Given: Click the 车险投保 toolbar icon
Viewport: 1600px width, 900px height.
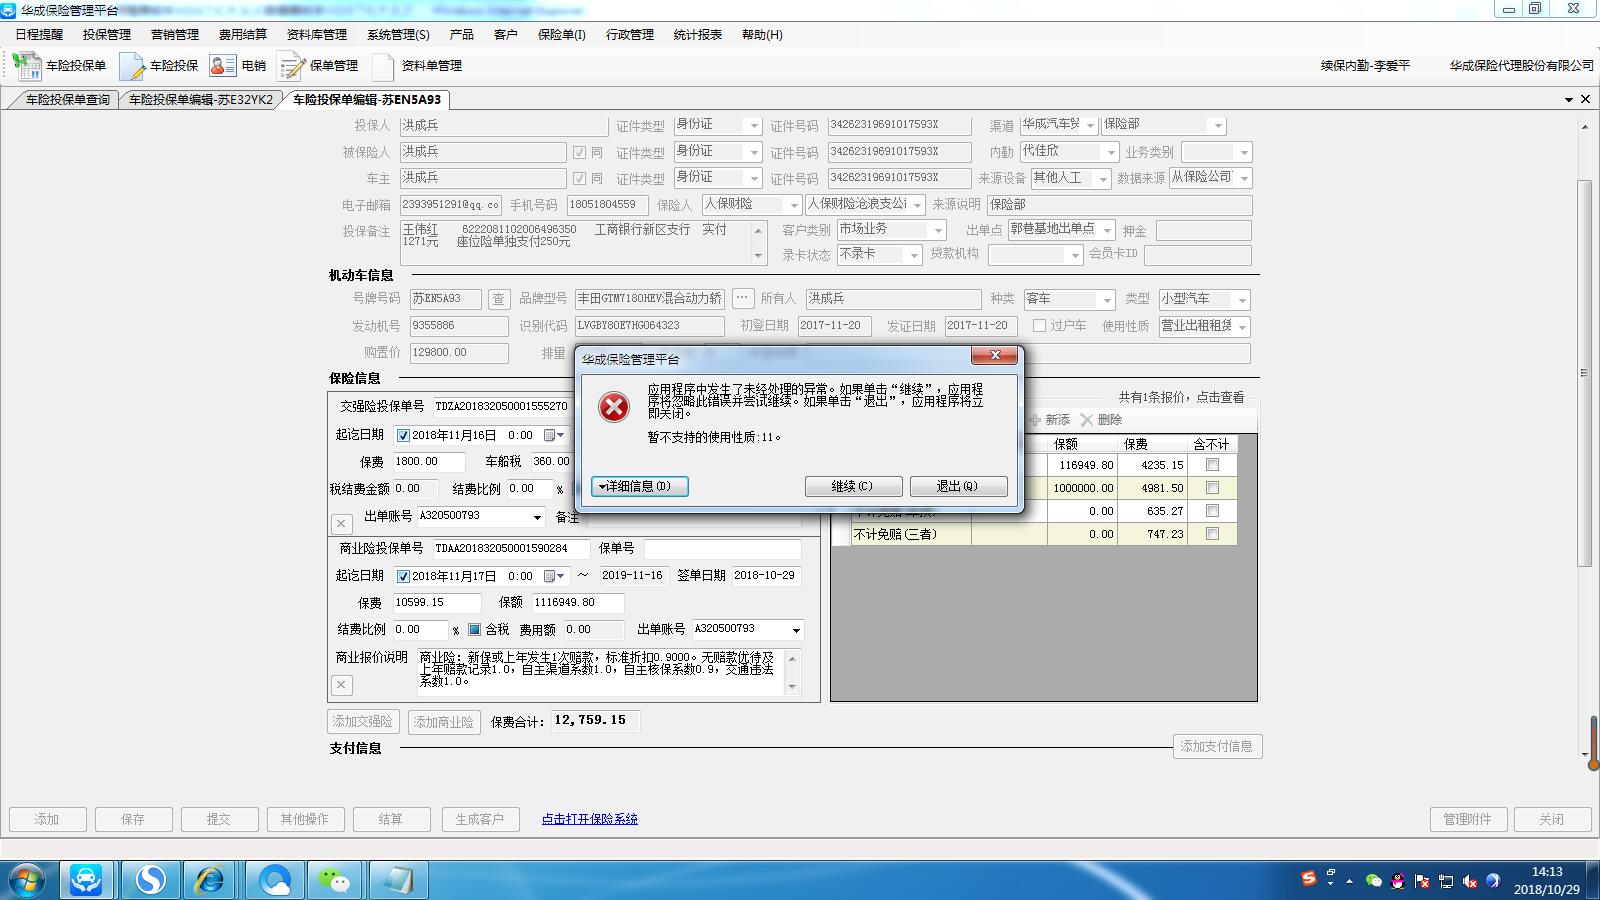Looking at the screenshot, I should pyautogui.click(x=133, y=66).
